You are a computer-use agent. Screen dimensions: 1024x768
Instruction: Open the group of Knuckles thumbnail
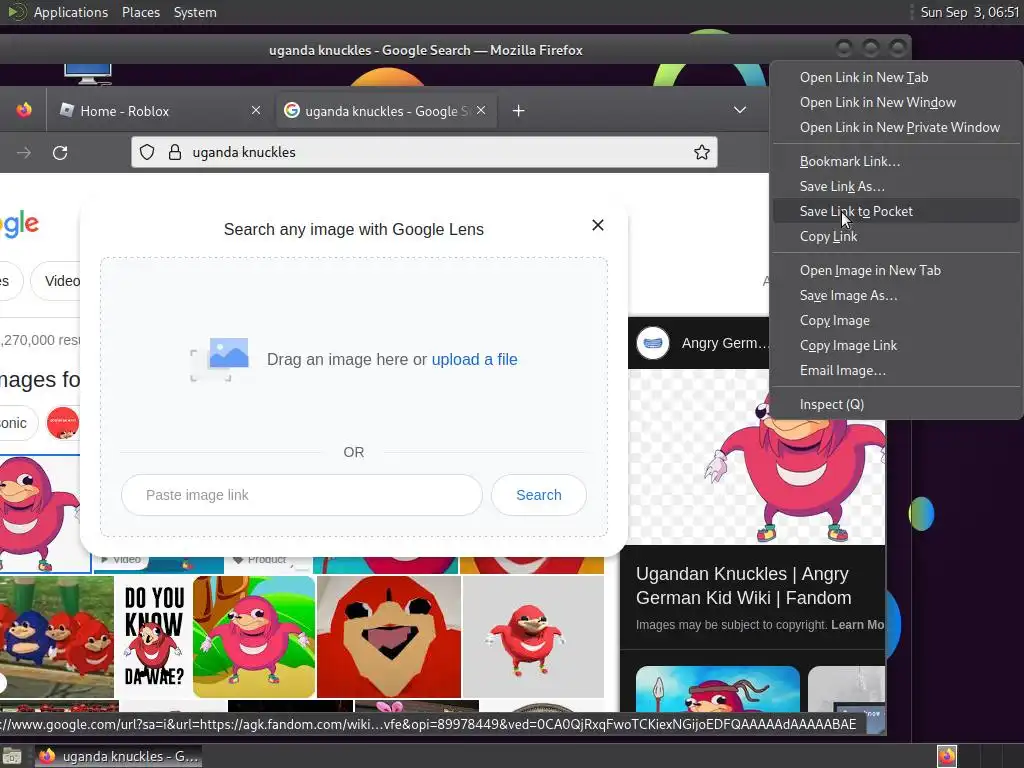(x=57, y=637)
